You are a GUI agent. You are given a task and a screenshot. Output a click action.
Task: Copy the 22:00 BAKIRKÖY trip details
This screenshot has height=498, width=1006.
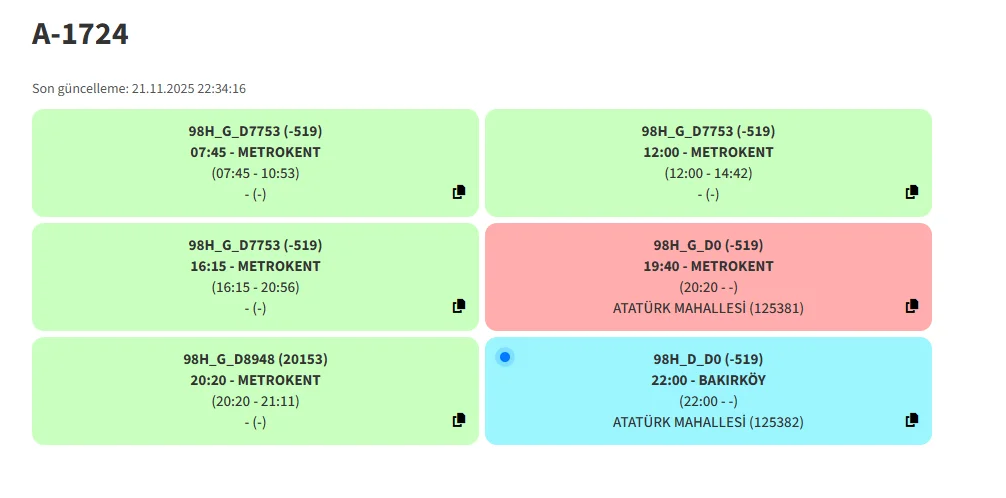[912, 420]
